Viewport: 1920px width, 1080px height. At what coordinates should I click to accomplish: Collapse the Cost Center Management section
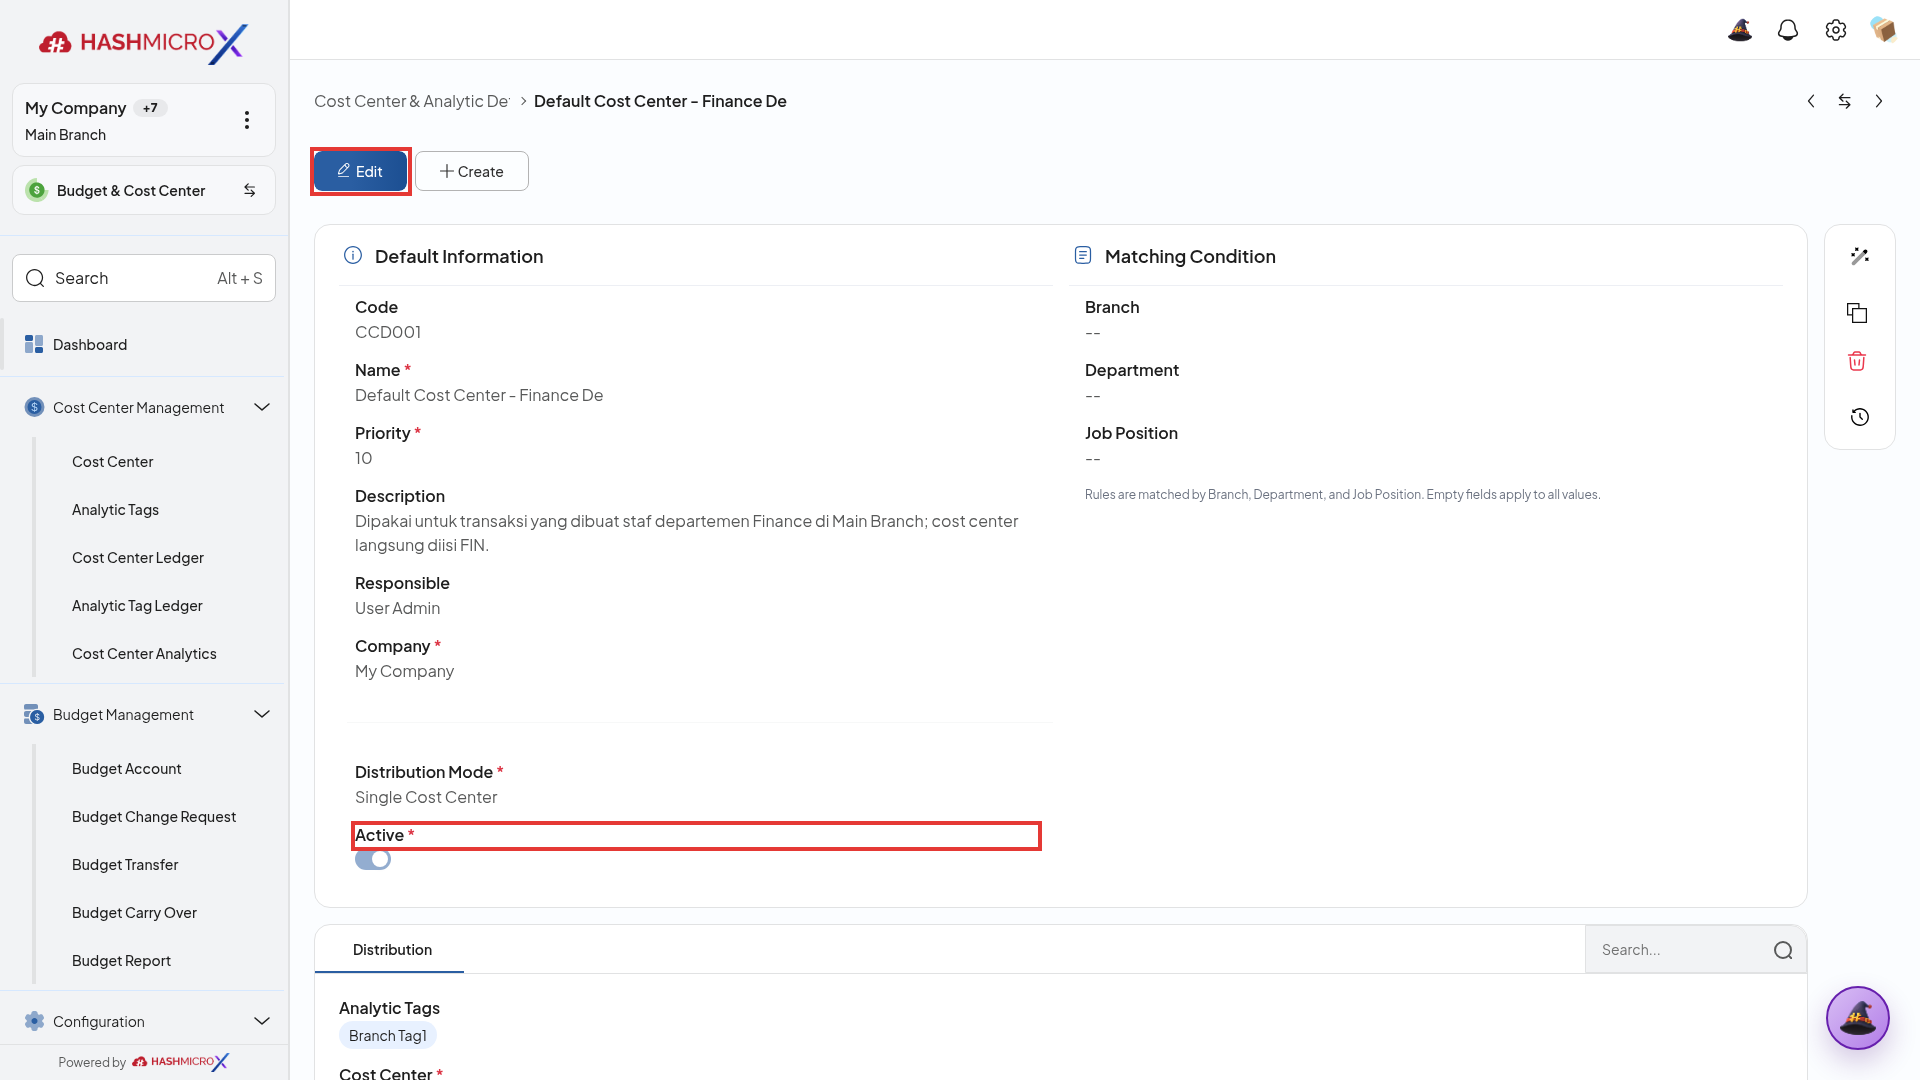point(262,407)
